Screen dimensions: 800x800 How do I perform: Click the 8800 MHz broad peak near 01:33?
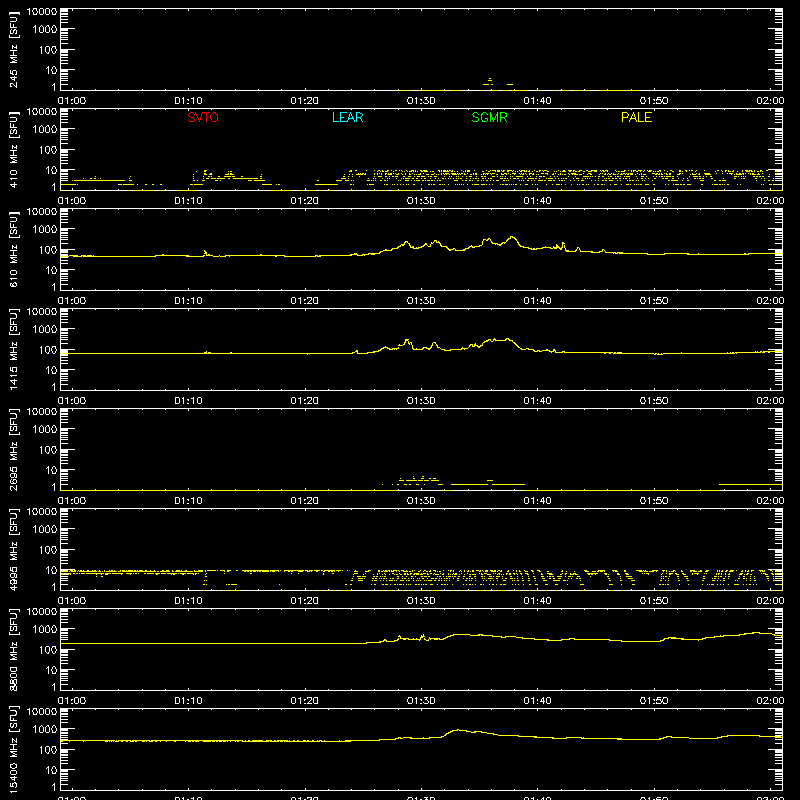coord(462,634)
